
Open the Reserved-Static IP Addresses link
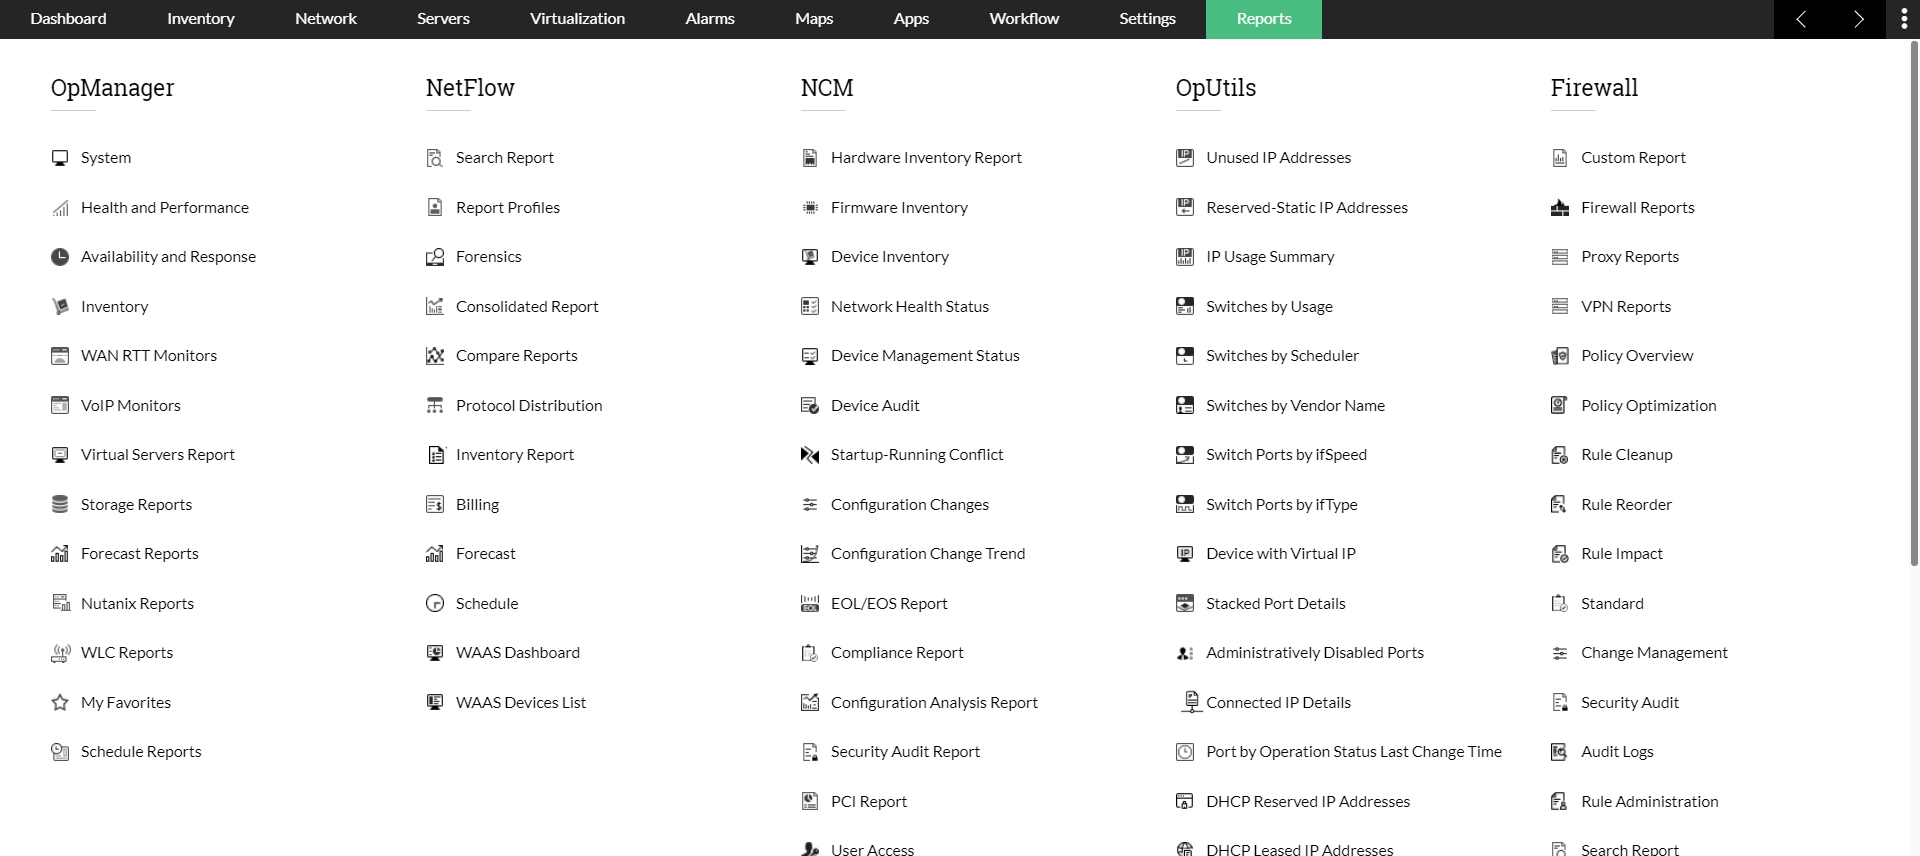tap(1307, 208)
